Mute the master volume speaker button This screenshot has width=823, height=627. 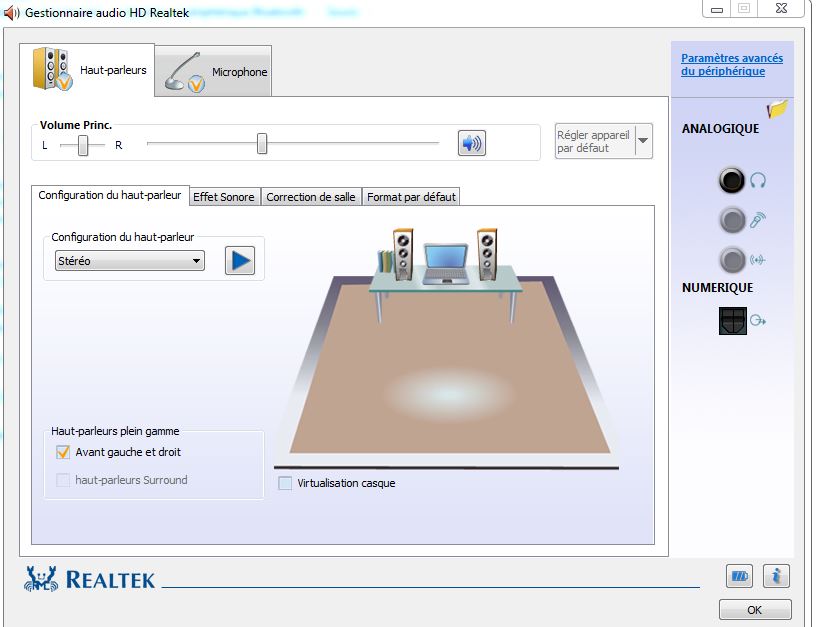(x=471, y=143)
